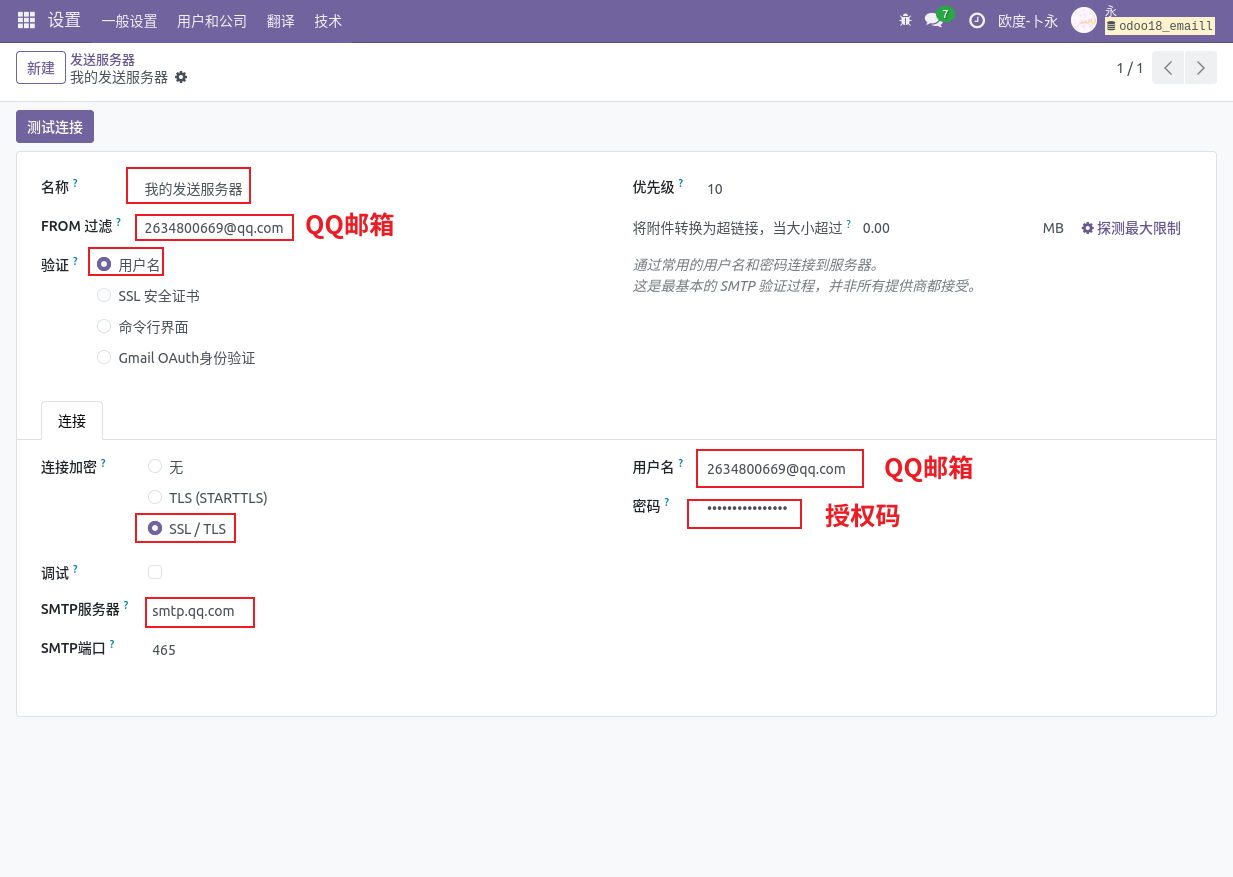Image resolution: width=1233 pixels, height=877 pixels.
Task: Go to previous record arrow
Action: [x=1168, y=68]
